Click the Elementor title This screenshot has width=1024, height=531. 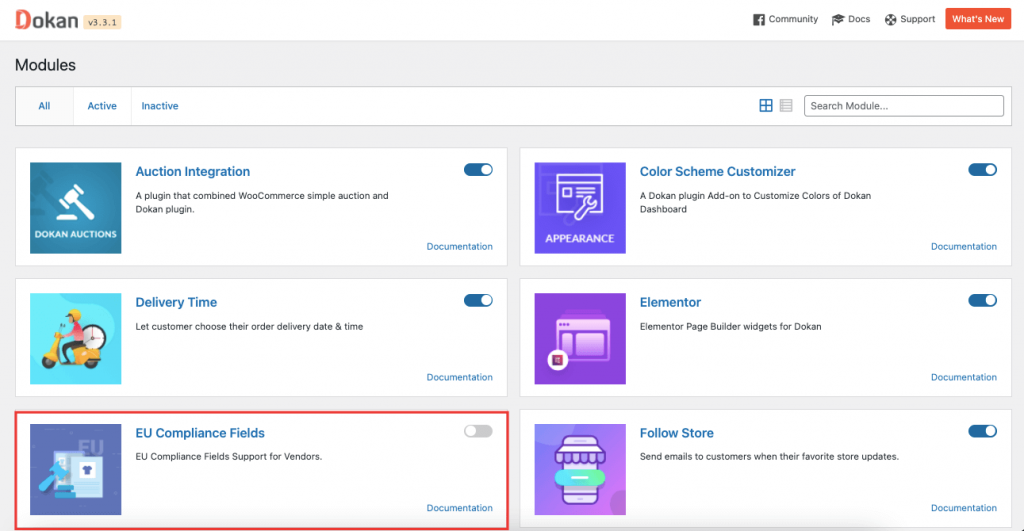pos(670,302)
